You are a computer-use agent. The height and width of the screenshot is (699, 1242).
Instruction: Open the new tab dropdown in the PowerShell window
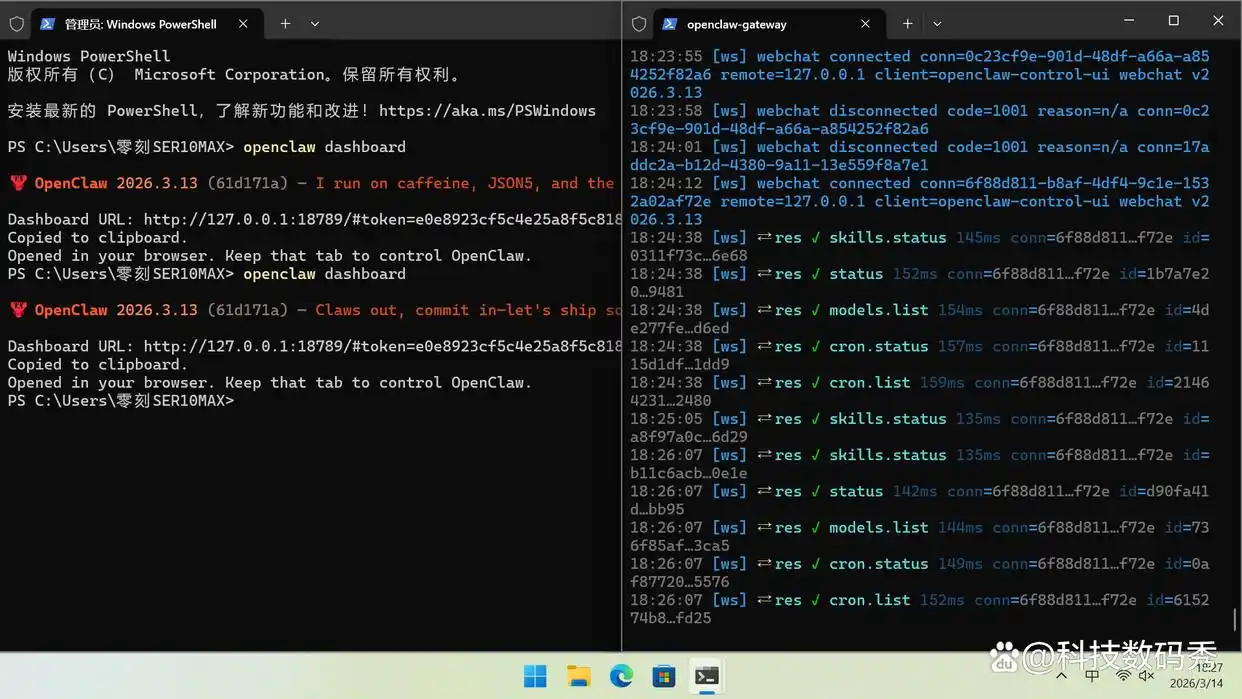[x=314, y=23]
